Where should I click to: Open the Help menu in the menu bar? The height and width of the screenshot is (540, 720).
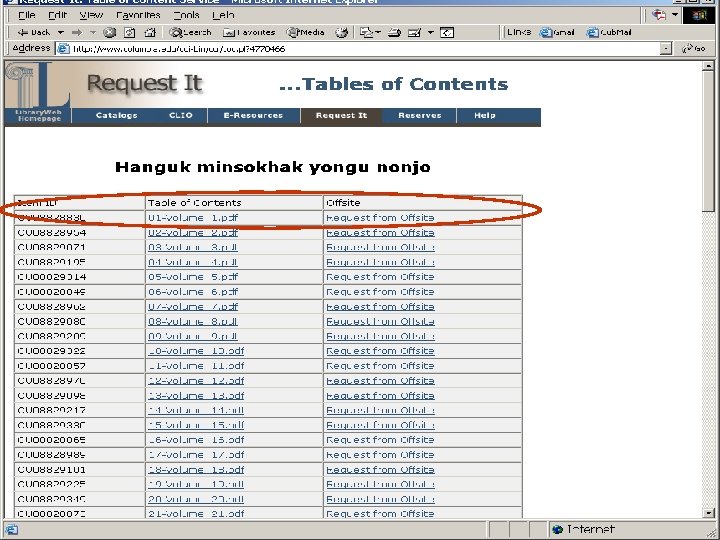point(223,15)
